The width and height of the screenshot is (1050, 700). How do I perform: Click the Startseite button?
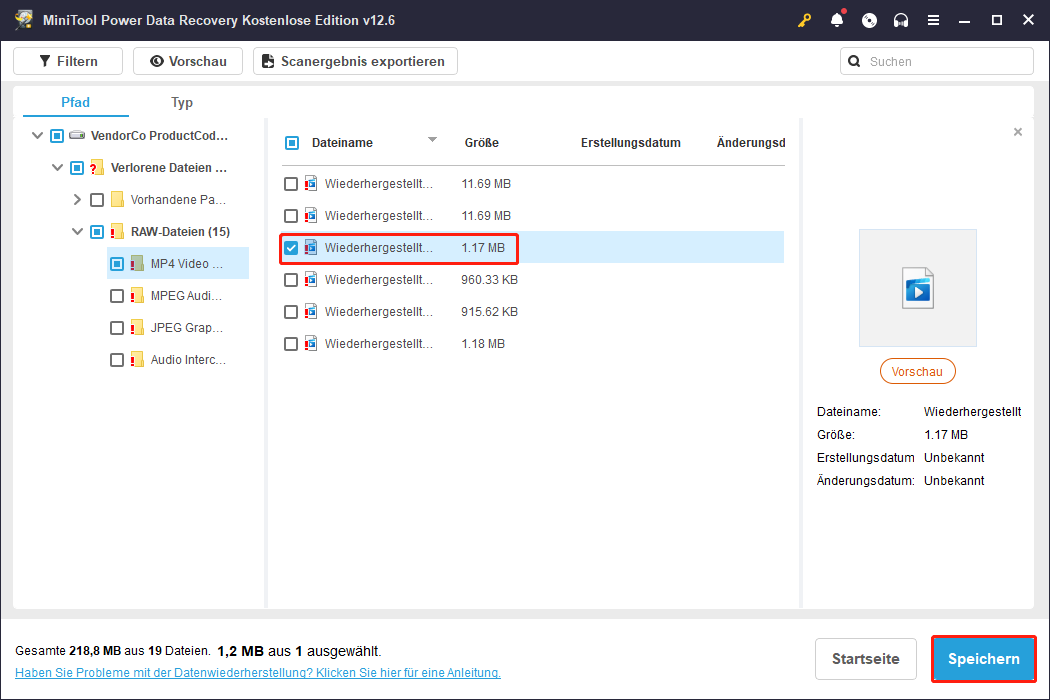[x=866, y=659]
